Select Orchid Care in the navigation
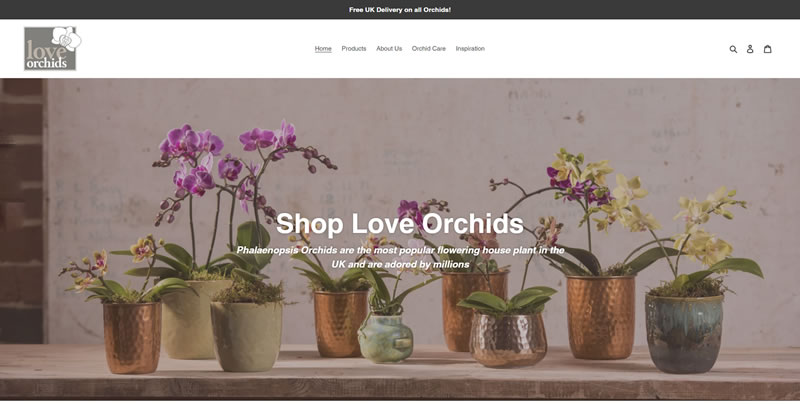 point(429,48)
